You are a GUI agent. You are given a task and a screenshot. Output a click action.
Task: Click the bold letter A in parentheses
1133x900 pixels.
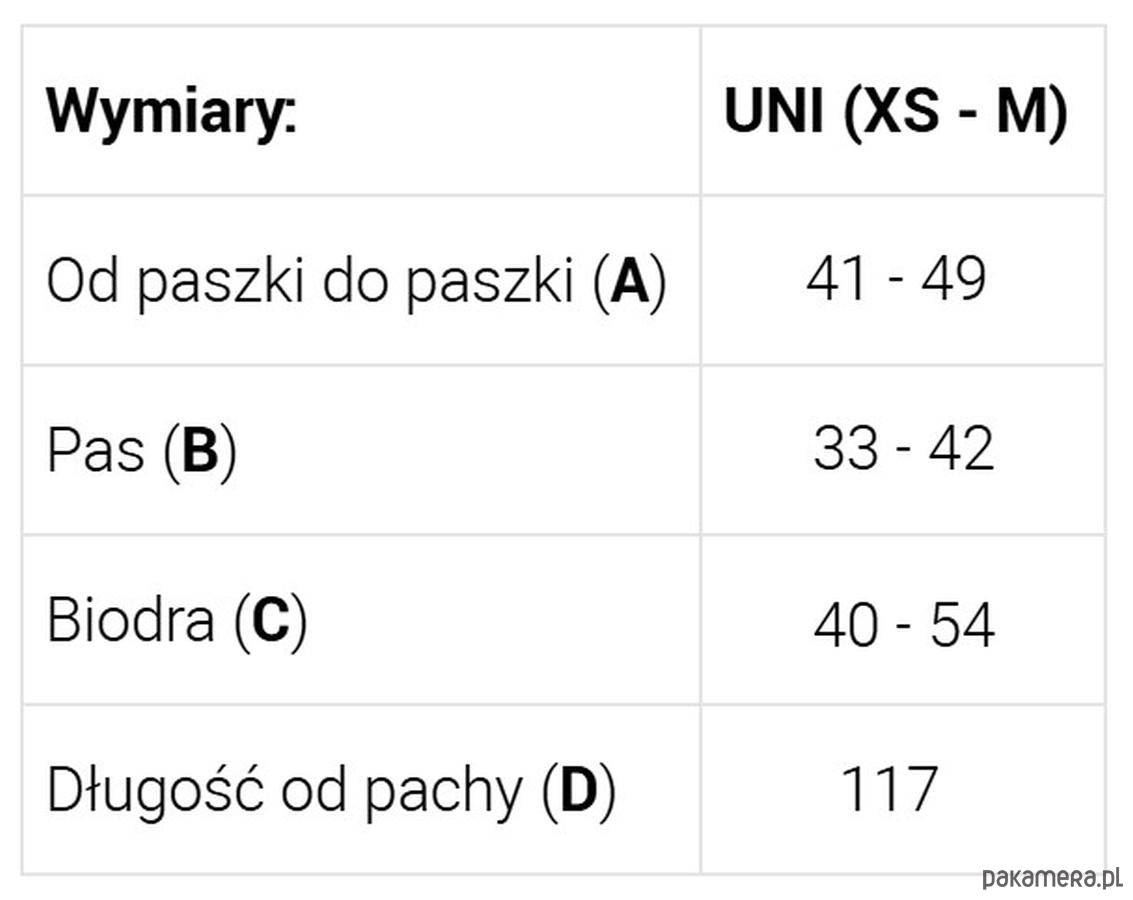(x=629, y=283)
